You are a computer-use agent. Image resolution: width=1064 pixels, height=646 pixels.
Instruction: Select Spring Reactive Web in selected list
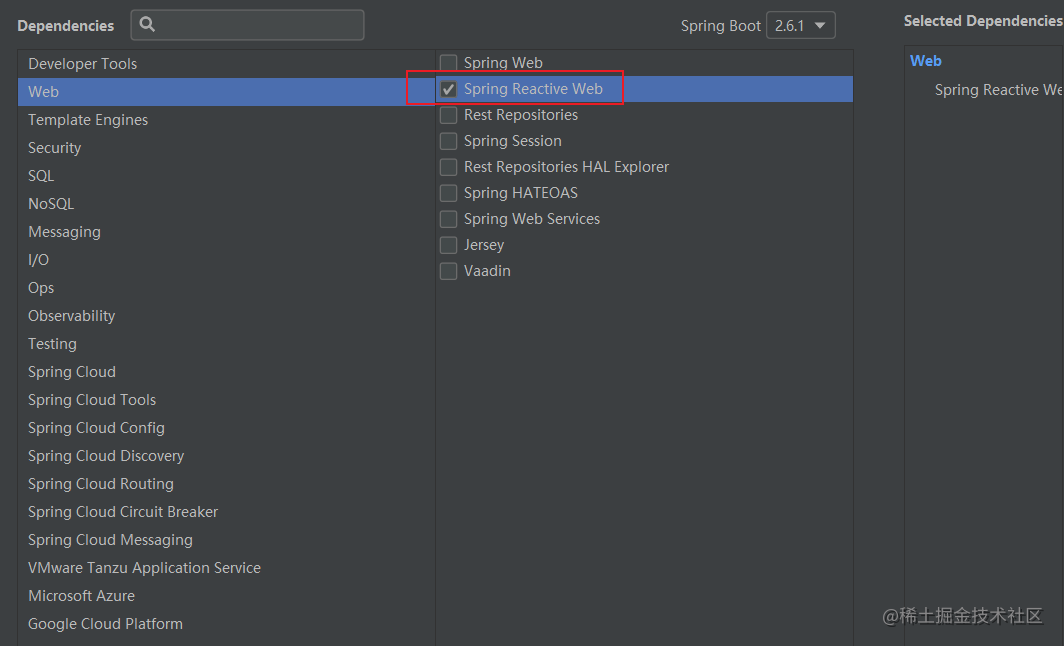pyautogui.click(x=998, y=90)
